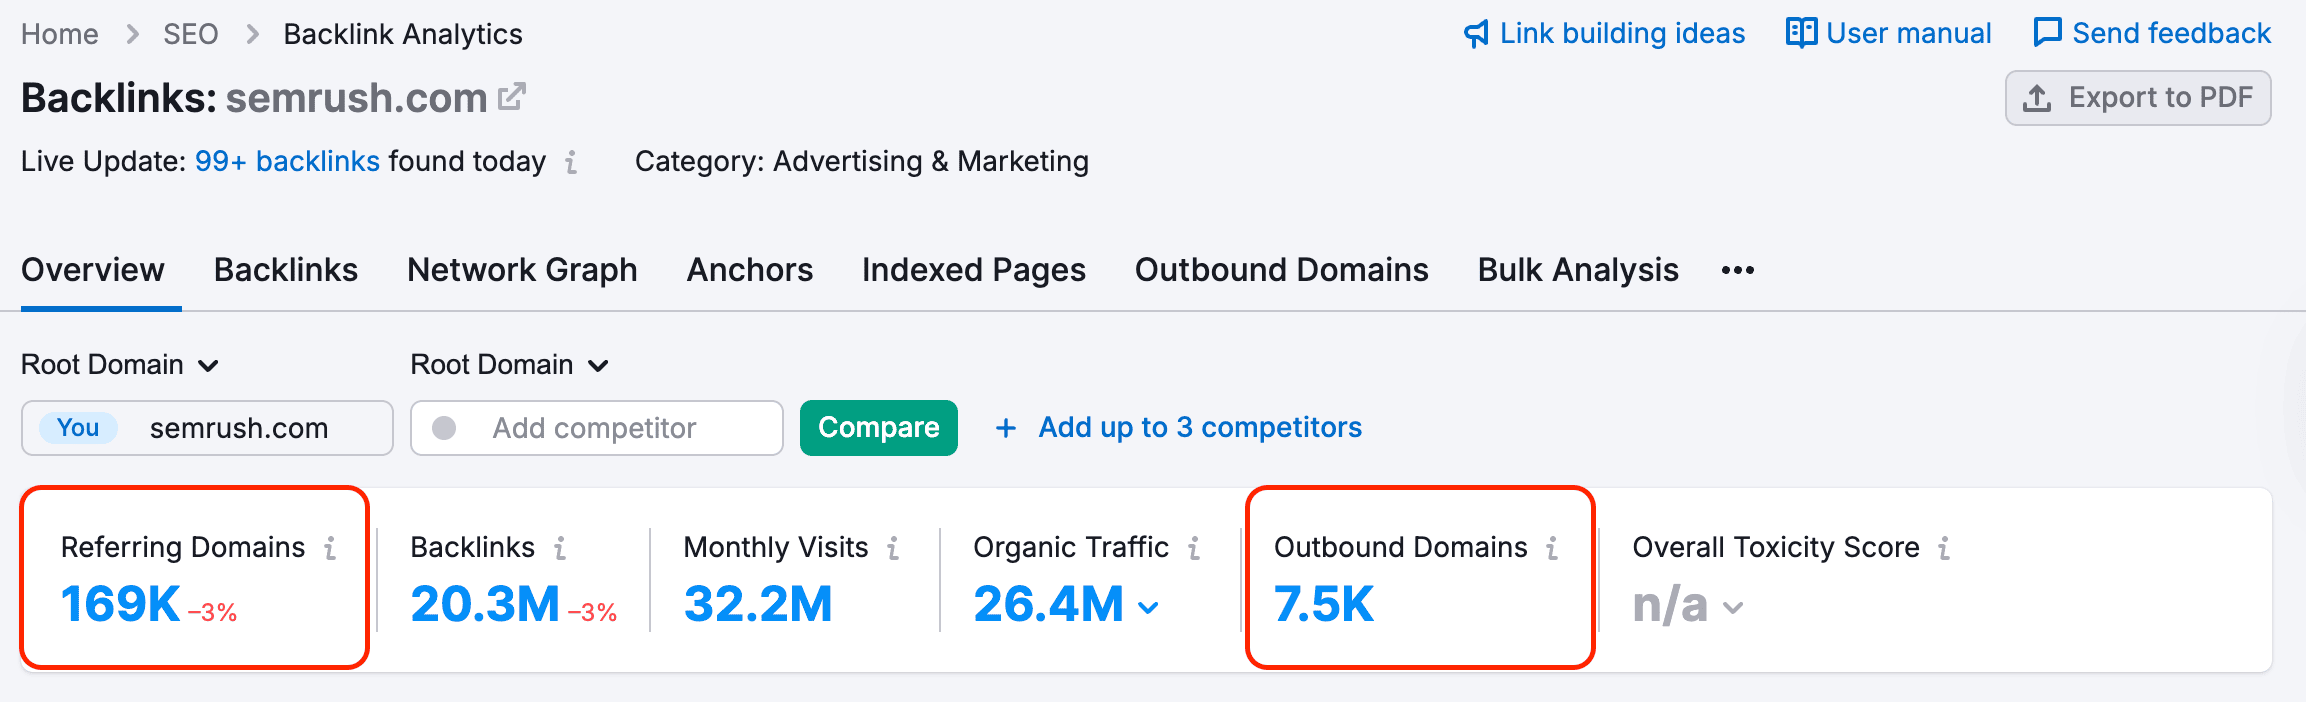The width and height of the screenshot is (2306, 702).
Task: Open external link icon beside semrush.com title
Action: [512, 97]
